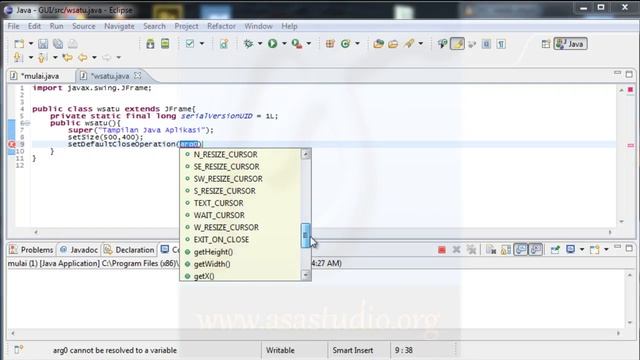Image resolution: width=640 pixels, height=360 pixels.
Task: Switch to the Problems tab
Action: point(32,250)
